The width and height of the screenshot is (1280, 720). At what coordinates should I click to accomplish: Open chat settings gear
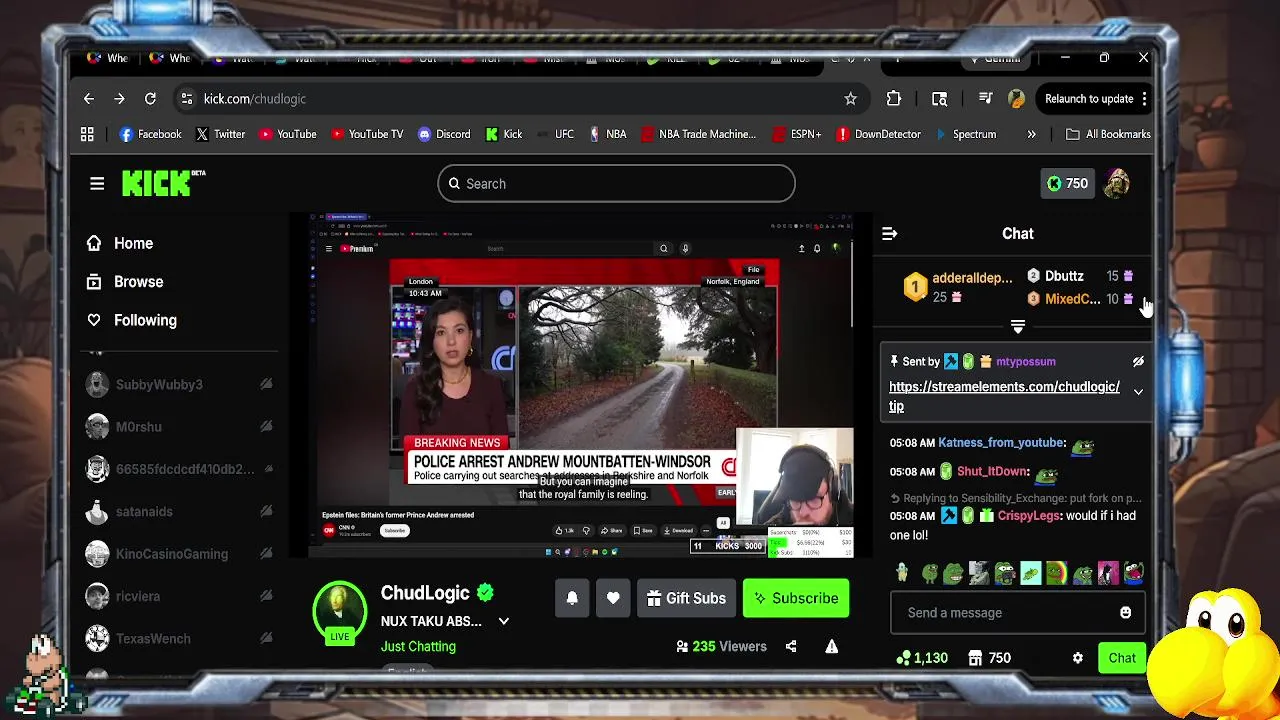tap(1077, 658)
